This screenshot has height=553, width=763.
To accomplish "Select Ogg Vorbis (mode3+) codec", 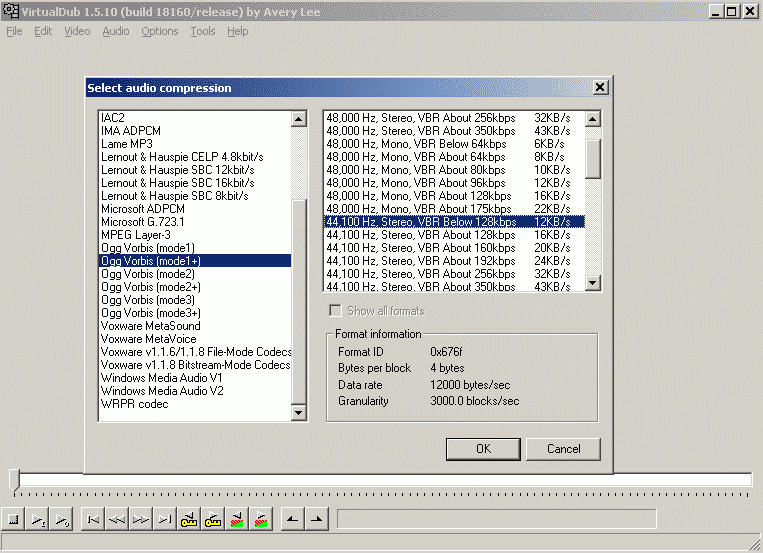I will pos(195,313).
